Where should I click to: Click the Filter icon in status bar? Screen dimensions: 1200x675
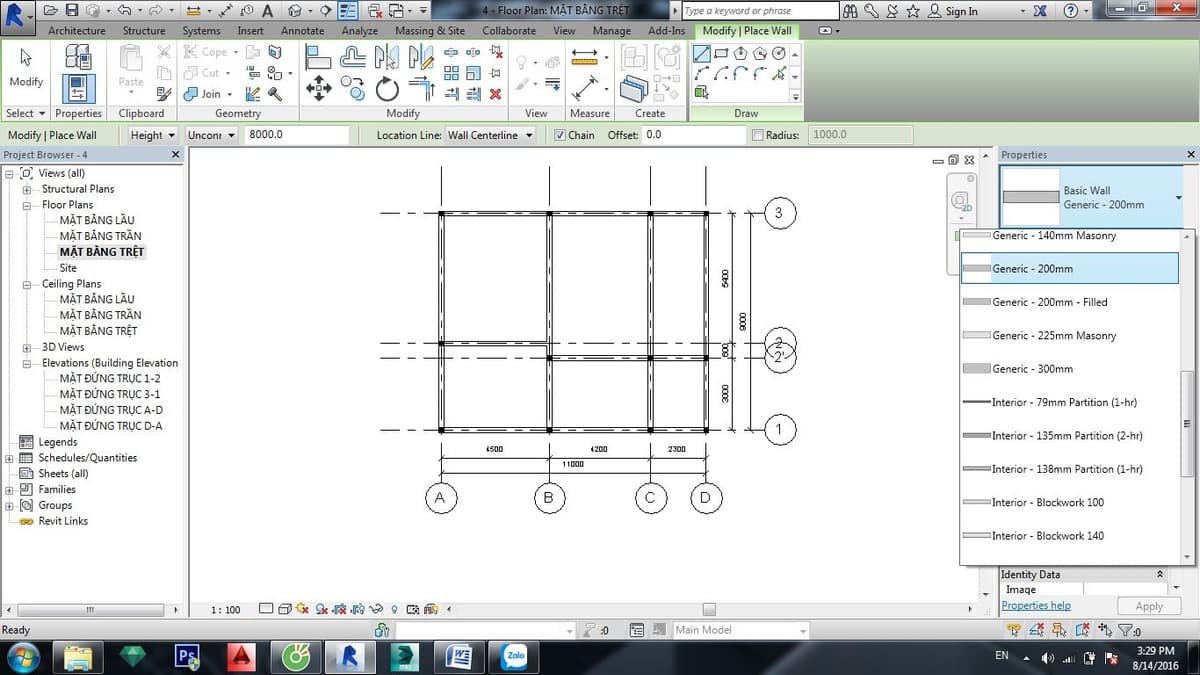point(1127,630)
